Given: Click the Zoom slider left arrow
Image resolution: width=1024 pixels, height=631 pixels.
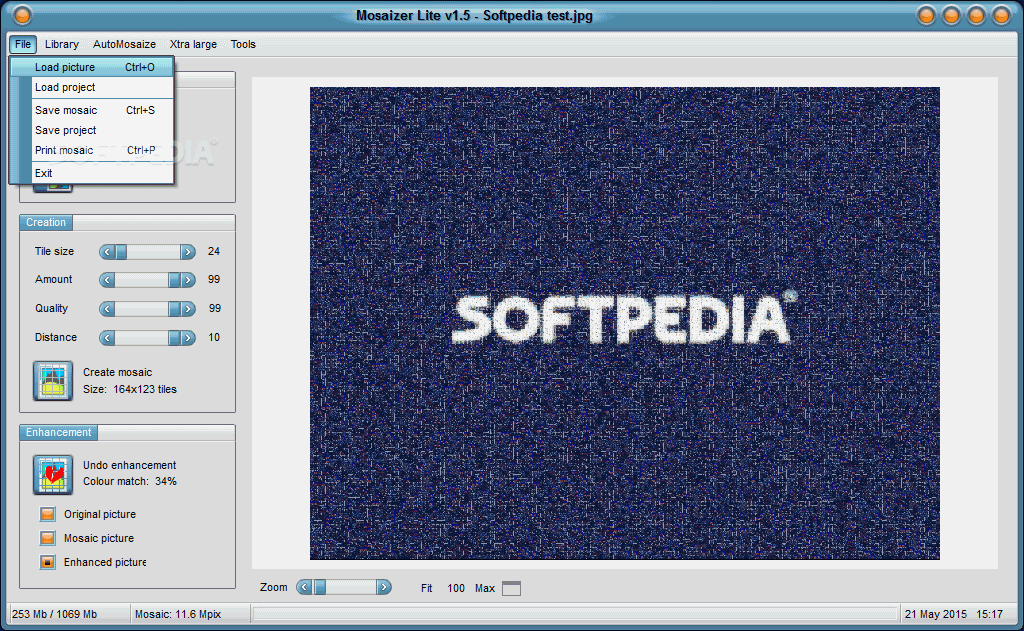Looking at the screenshot, I should click(304, 587).
